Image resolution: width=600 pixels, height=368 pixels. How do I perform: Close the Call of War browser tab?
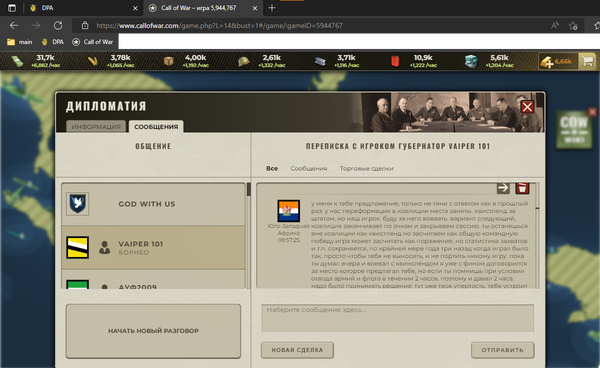pyautogui.click(x=256, y=8)
